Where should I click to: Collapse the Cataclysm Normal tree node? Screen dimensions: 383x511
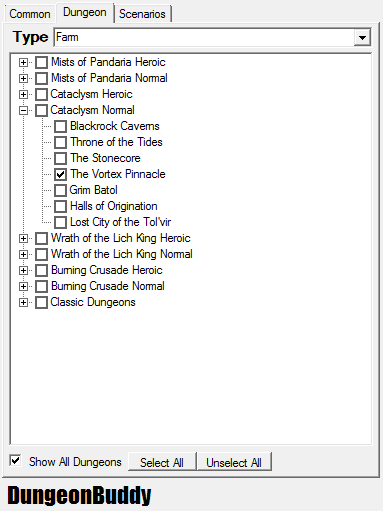point(23,110)
